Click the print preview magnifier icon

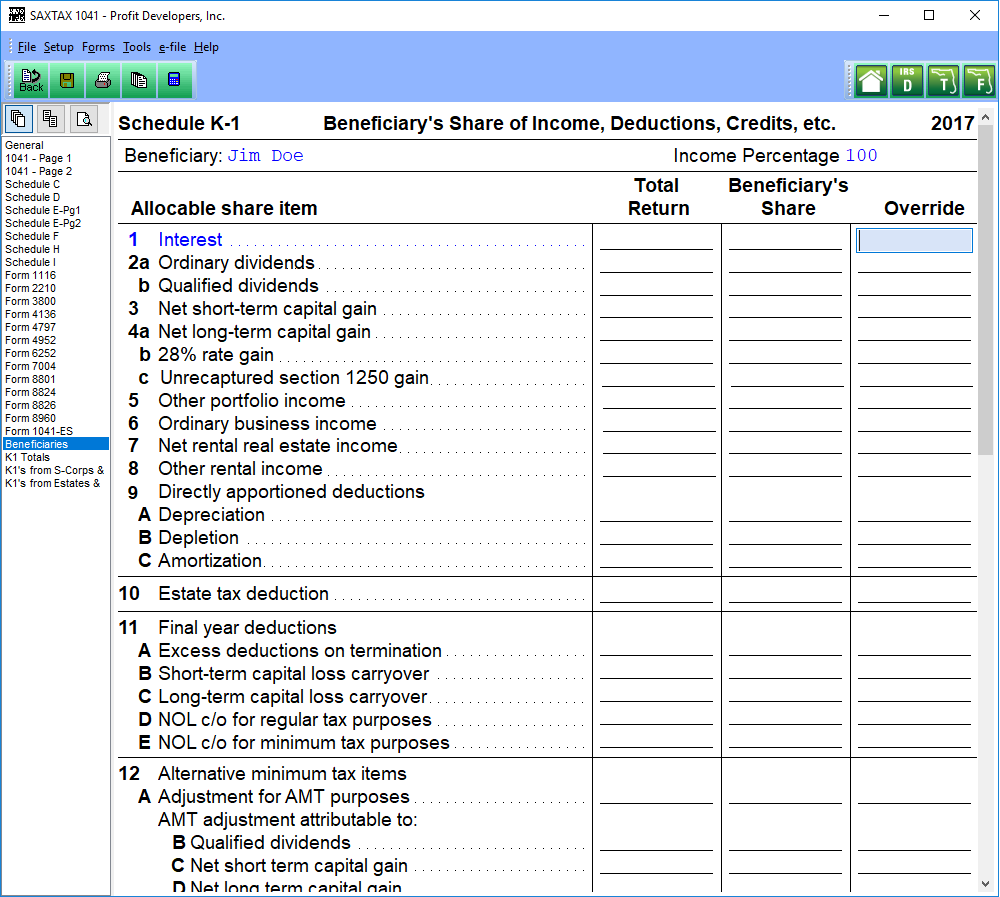tap(84, 119)
